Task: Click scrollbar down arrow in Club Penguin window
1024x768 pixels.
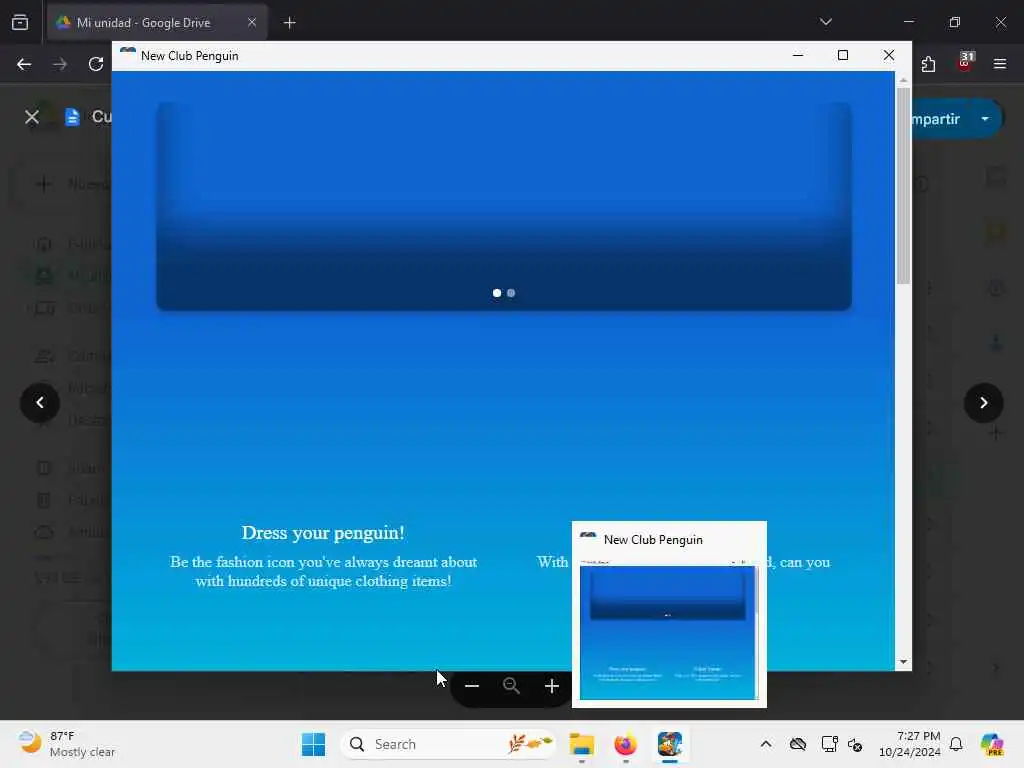Action: (x=903, y=662)
